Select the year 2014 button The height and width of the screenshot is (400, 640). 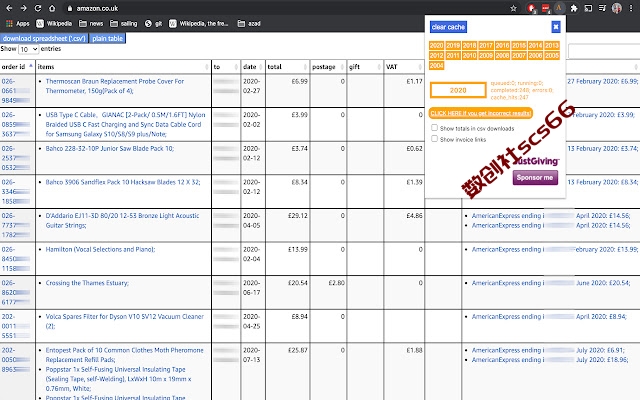536,45
